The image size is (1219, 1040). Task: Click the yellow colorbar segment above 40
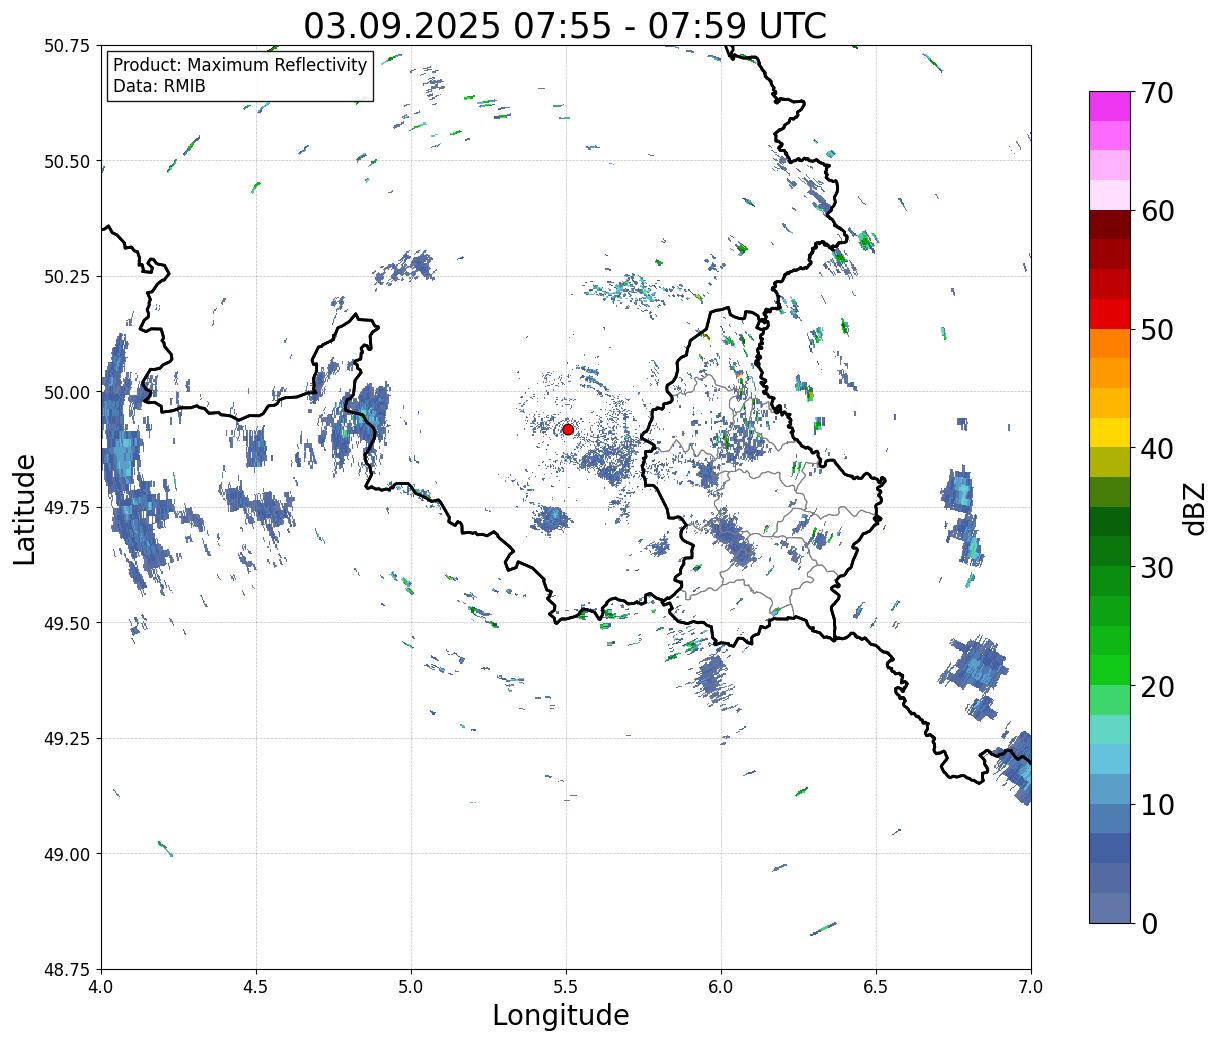[x=1110, y=432]
